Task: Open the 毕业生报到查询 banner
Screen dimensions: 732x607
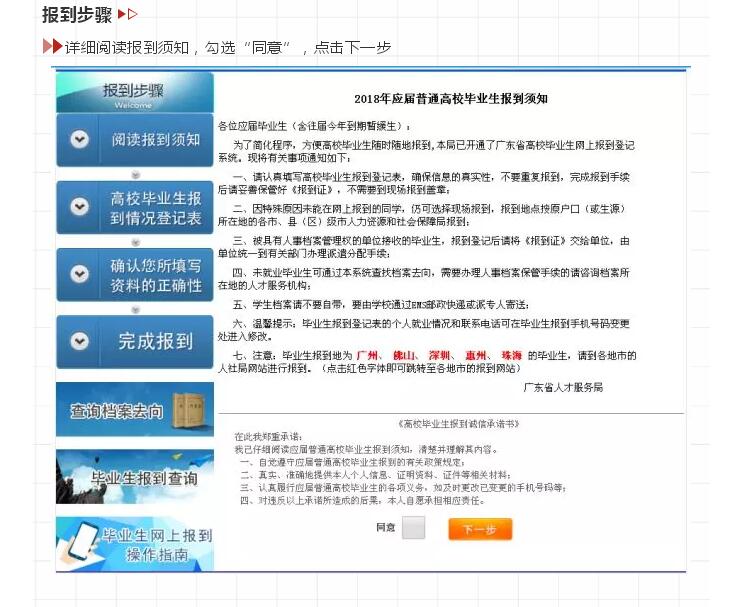Action: tap(135, 477)
